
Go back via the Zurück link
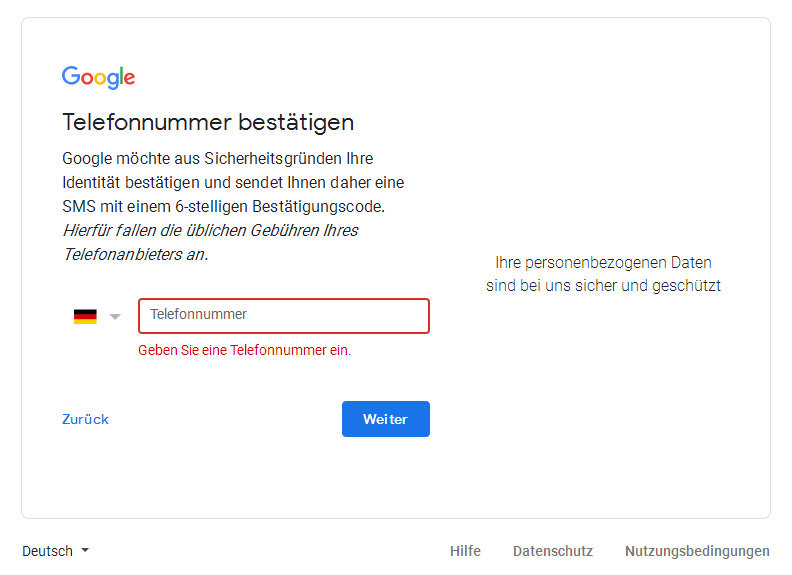click(x=85, y=419)
